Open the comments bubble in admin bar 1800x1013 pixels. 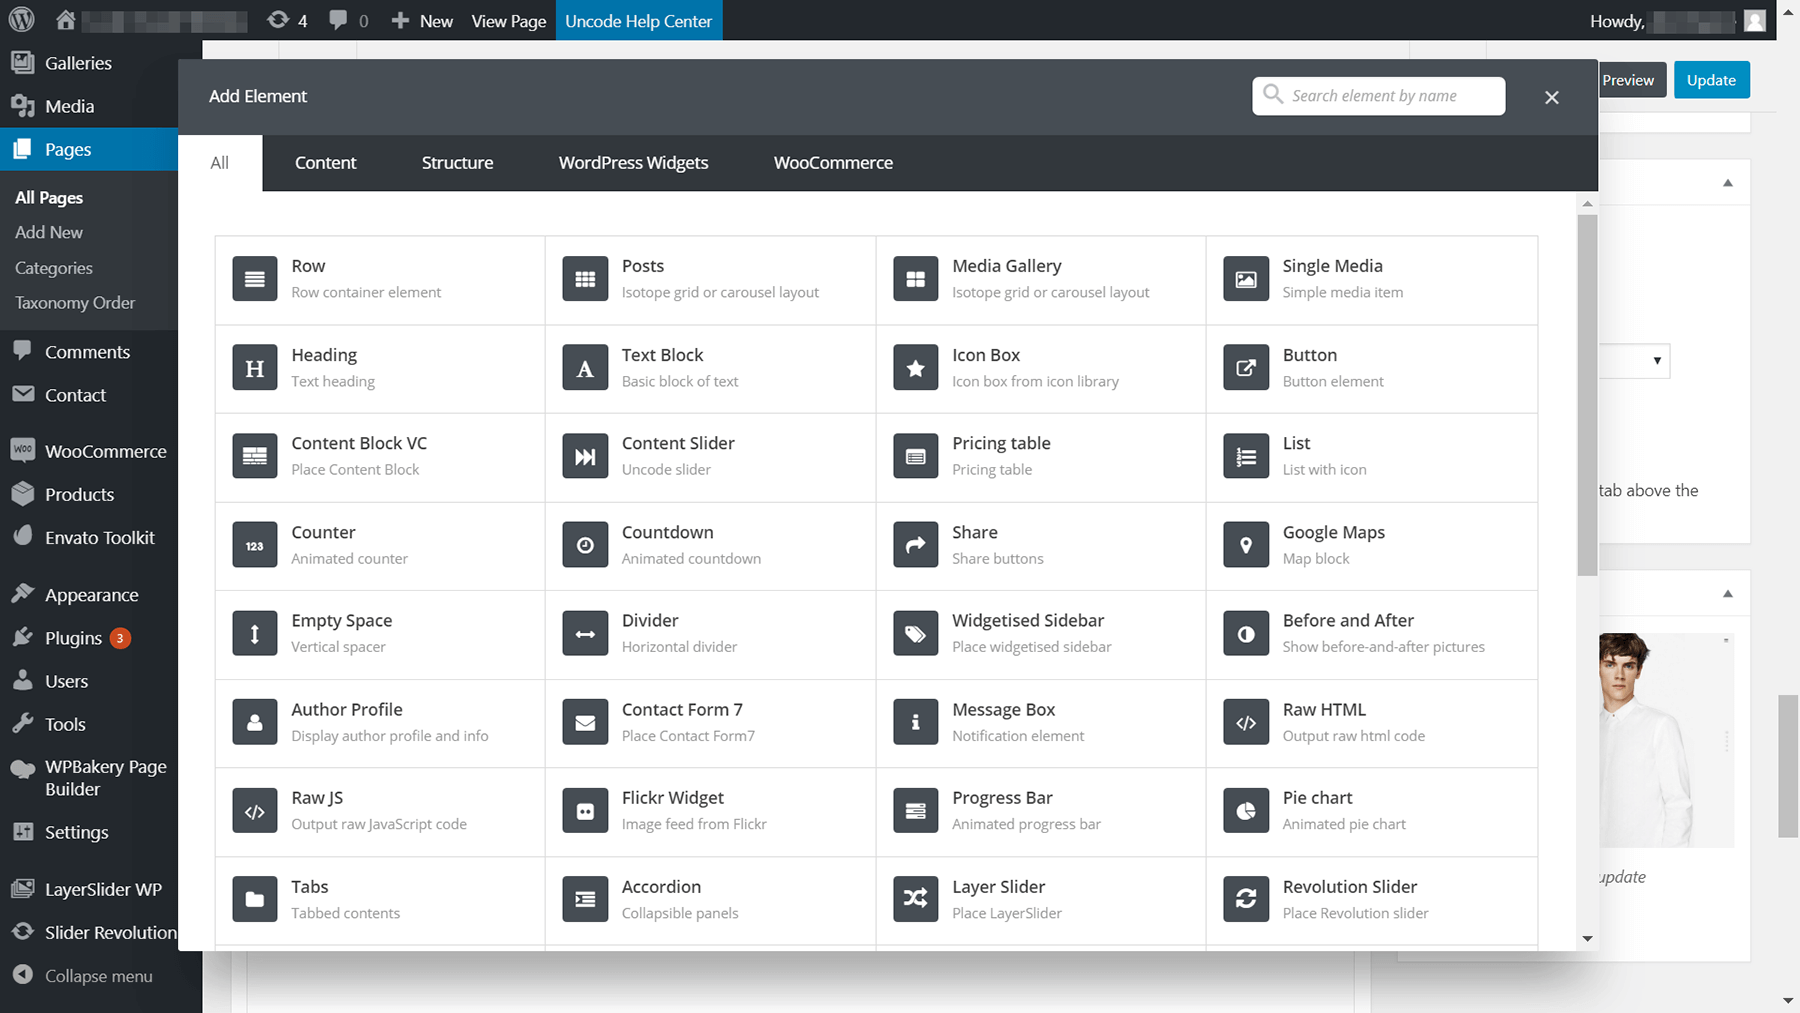[349, 21]
